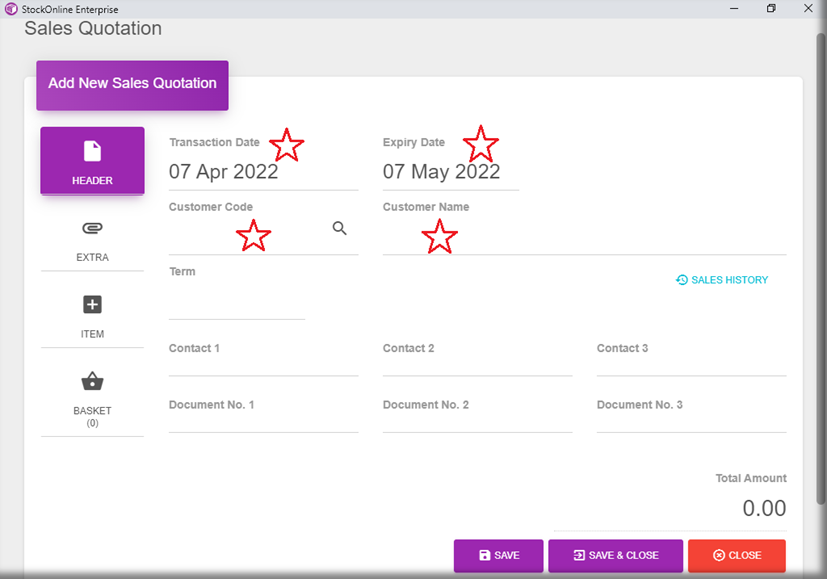Open the Extra paperclip section
The image size is (827, 579).
click(92, 239)
